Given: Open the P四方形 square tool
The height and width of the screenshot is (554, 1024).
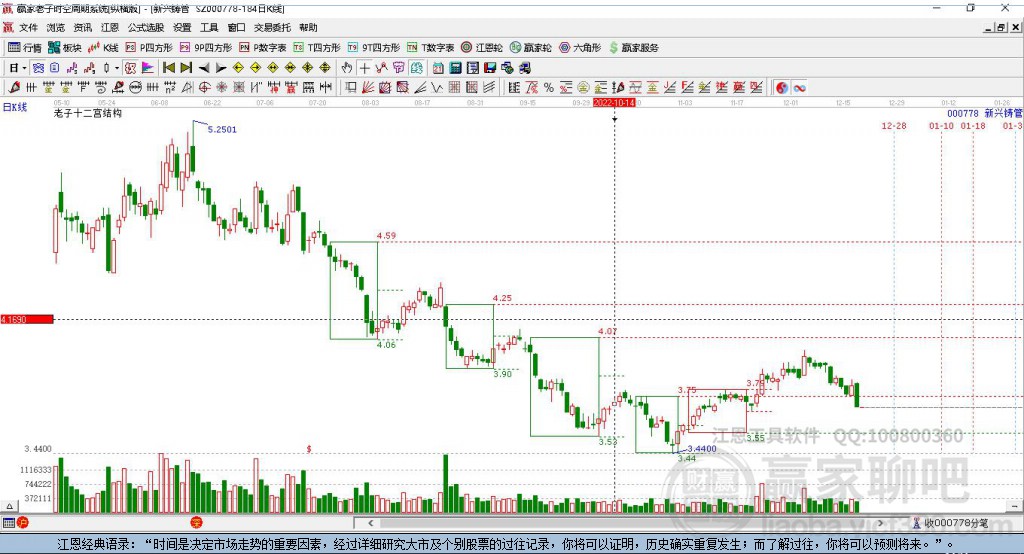Looking at the screenshot, I should point(149,48).
